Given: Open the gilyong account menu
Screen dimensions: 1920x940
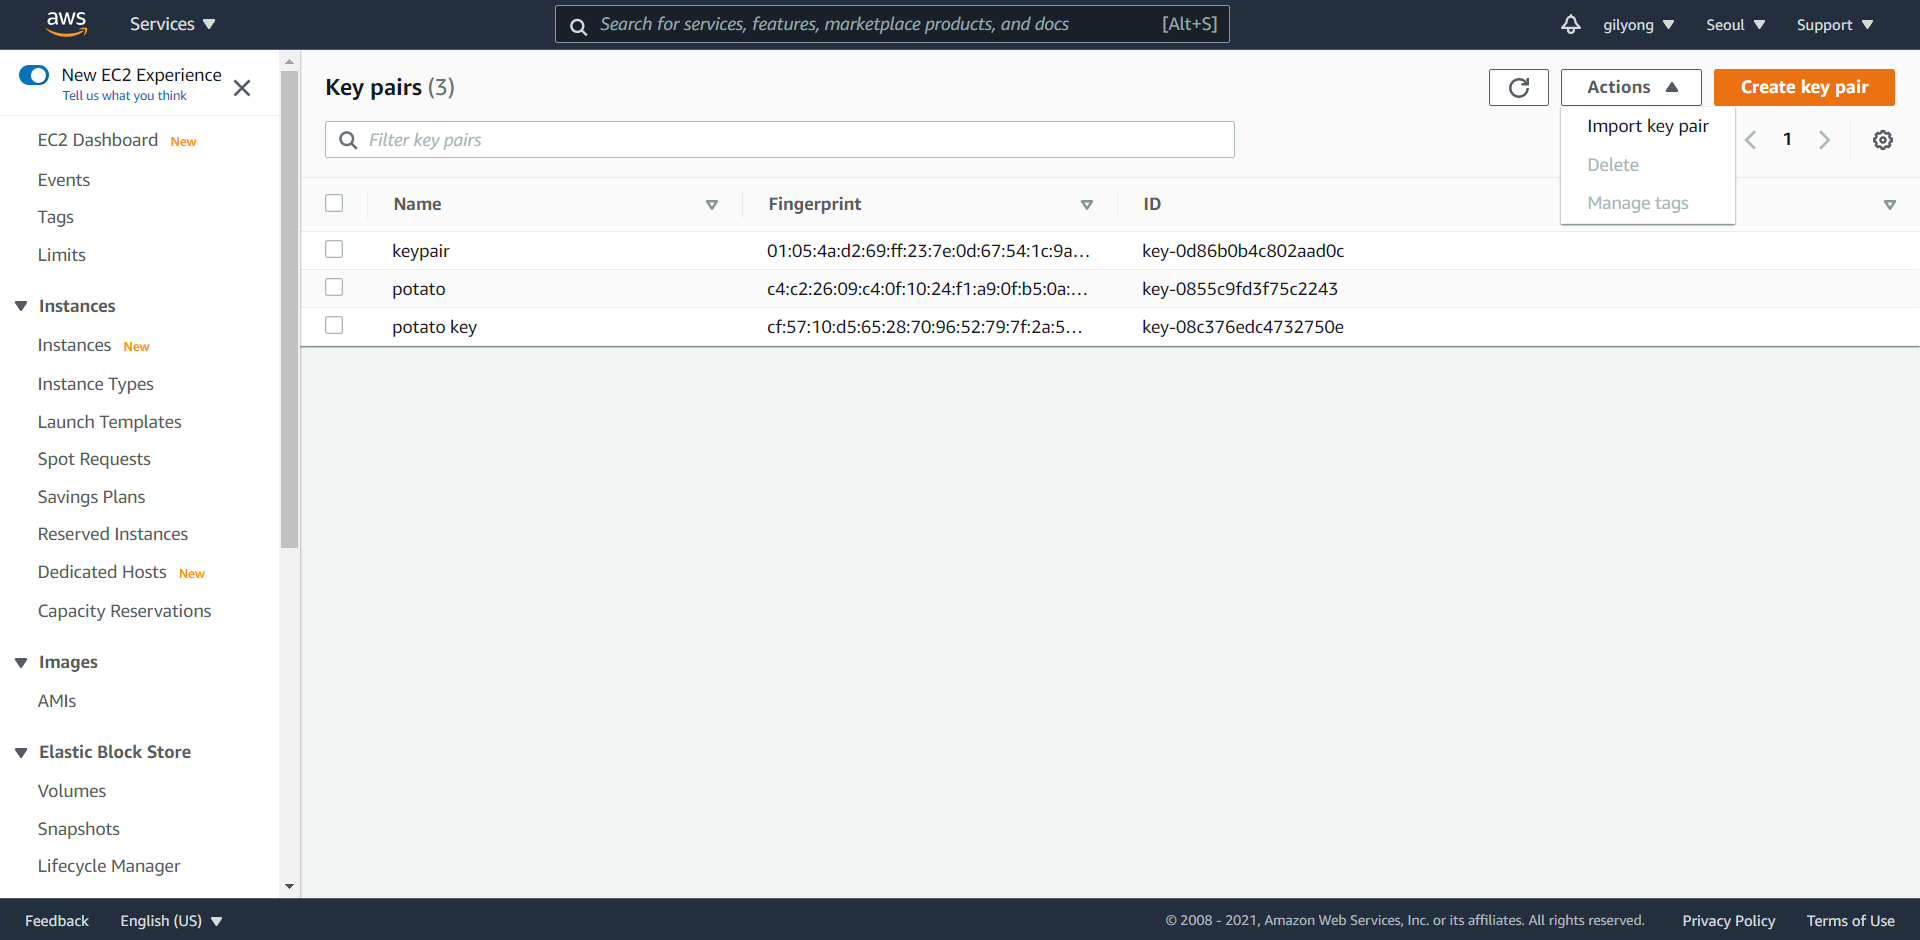Looking at the screenshot, I should (x=1638, y=25).
